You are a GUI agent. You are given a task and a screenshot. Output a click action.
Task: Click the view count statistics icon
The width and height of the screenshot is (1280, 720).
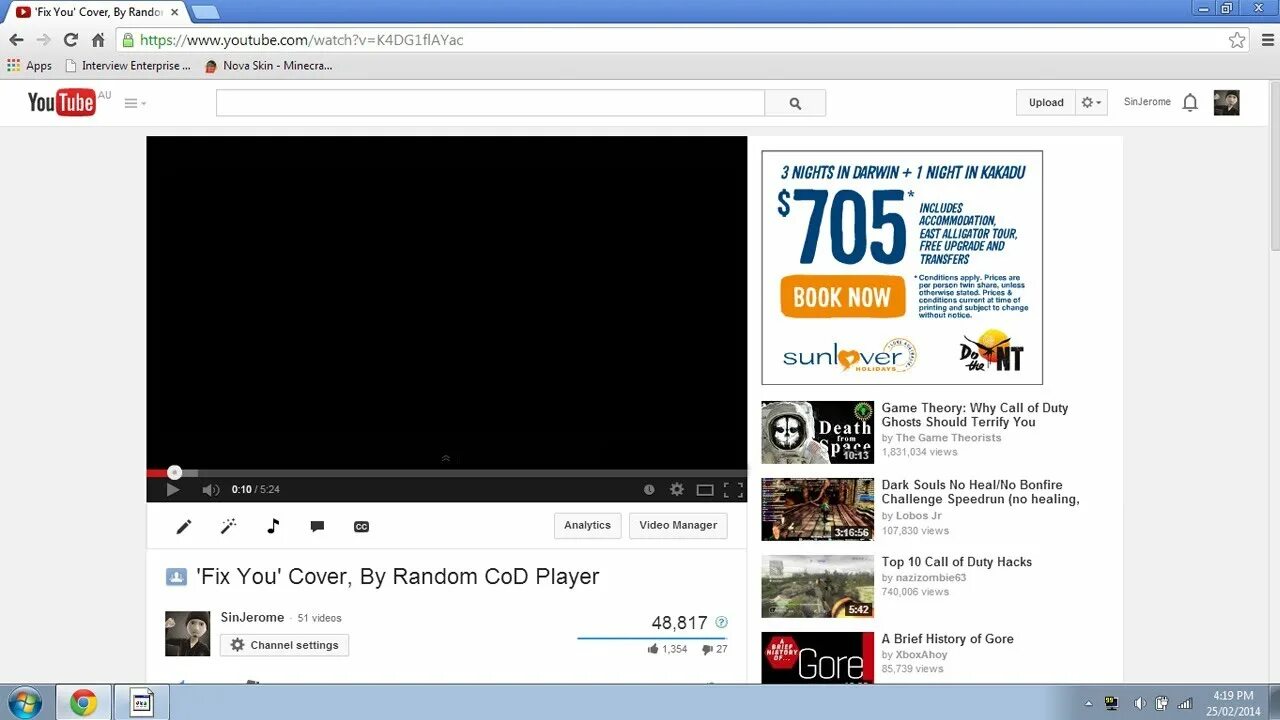[722, 622]
